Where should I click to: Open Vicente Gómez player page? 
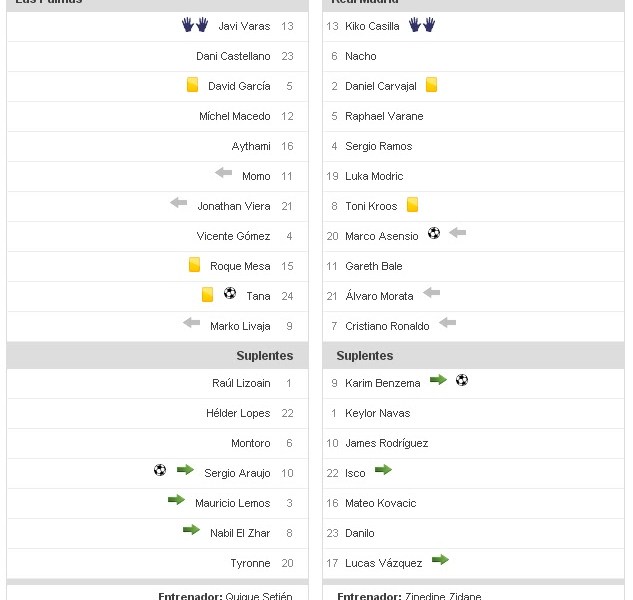click(233, 236)
